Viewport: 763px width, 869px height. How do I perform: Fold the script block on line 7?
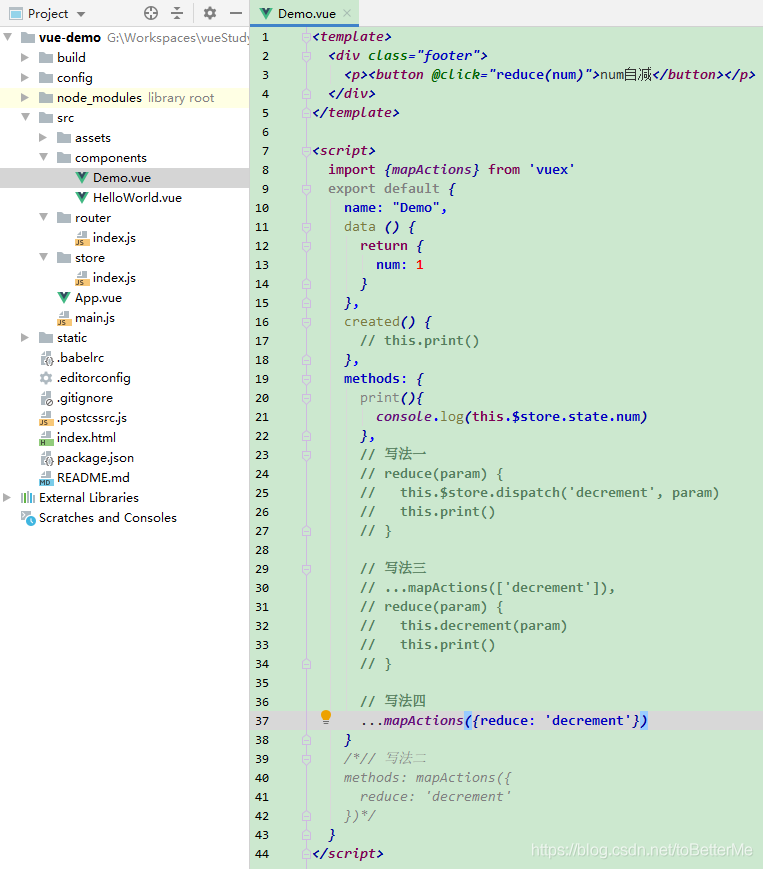pos(306,151)
